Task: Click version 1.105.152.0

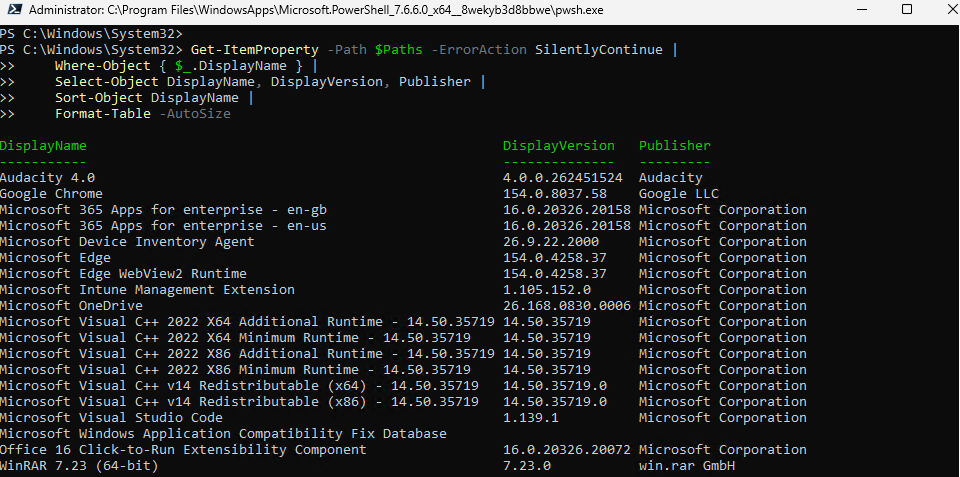Action: (x=547, y=289)
